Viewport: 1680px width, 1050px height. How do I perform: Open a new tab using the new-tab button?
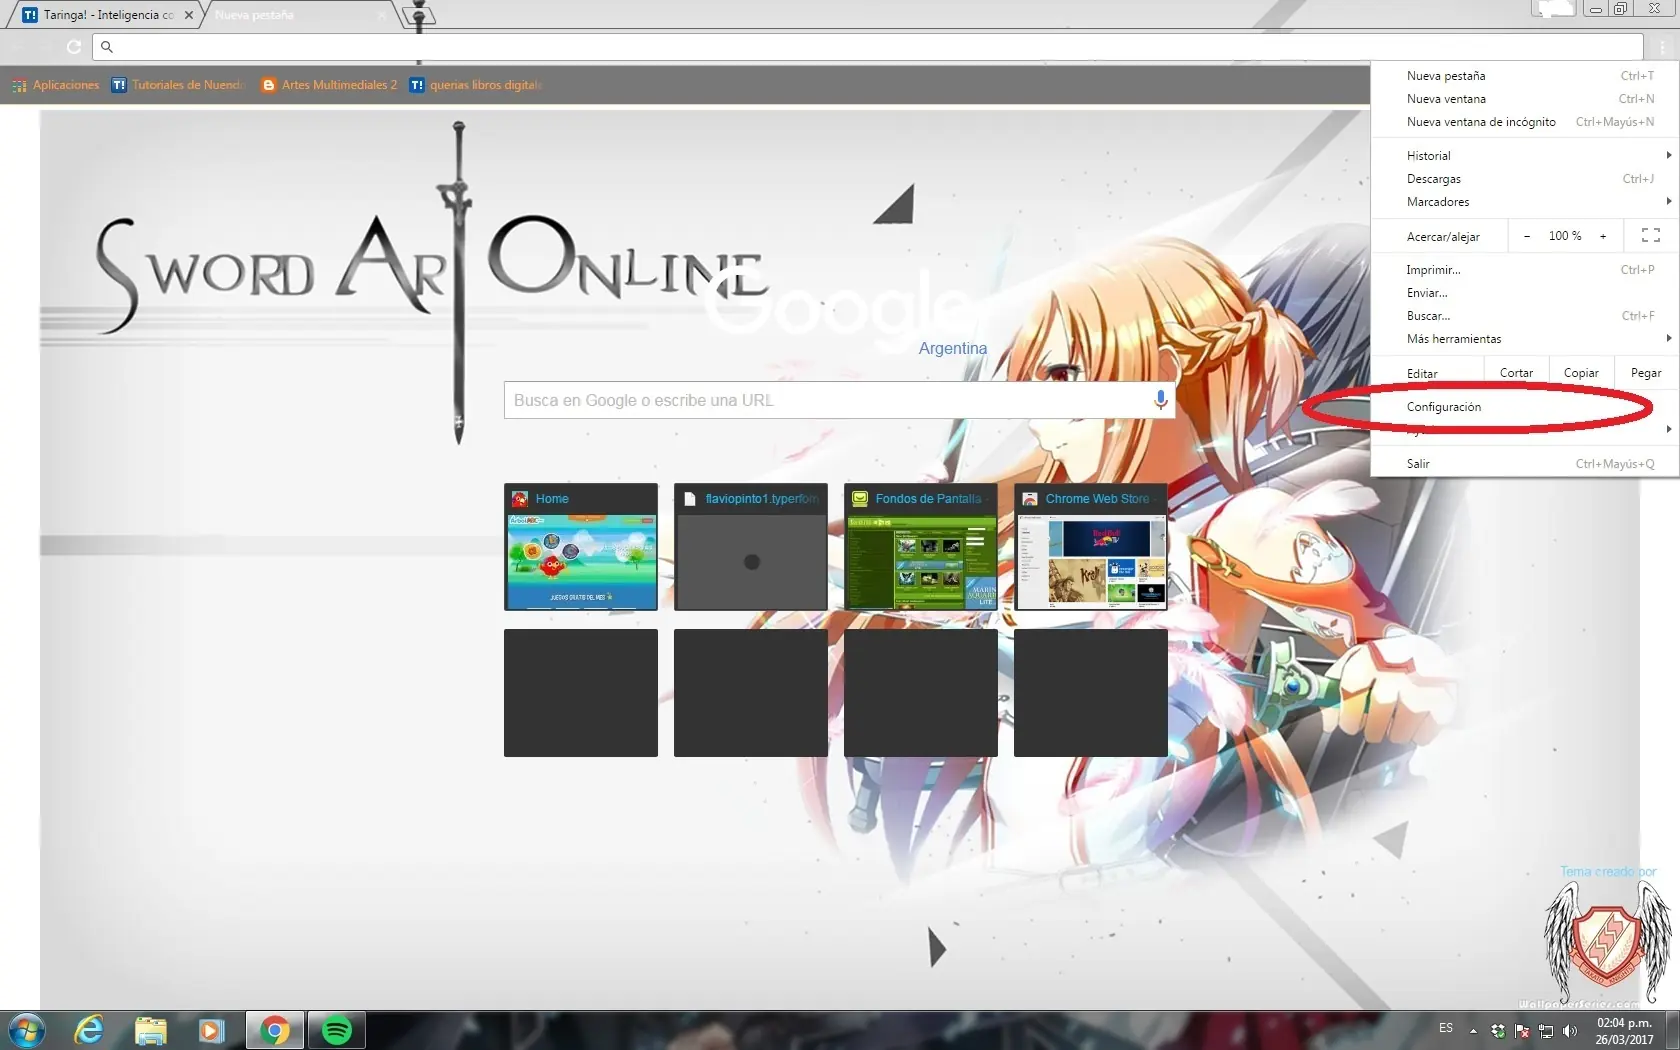pyautogui.click(x=419, y=15)
